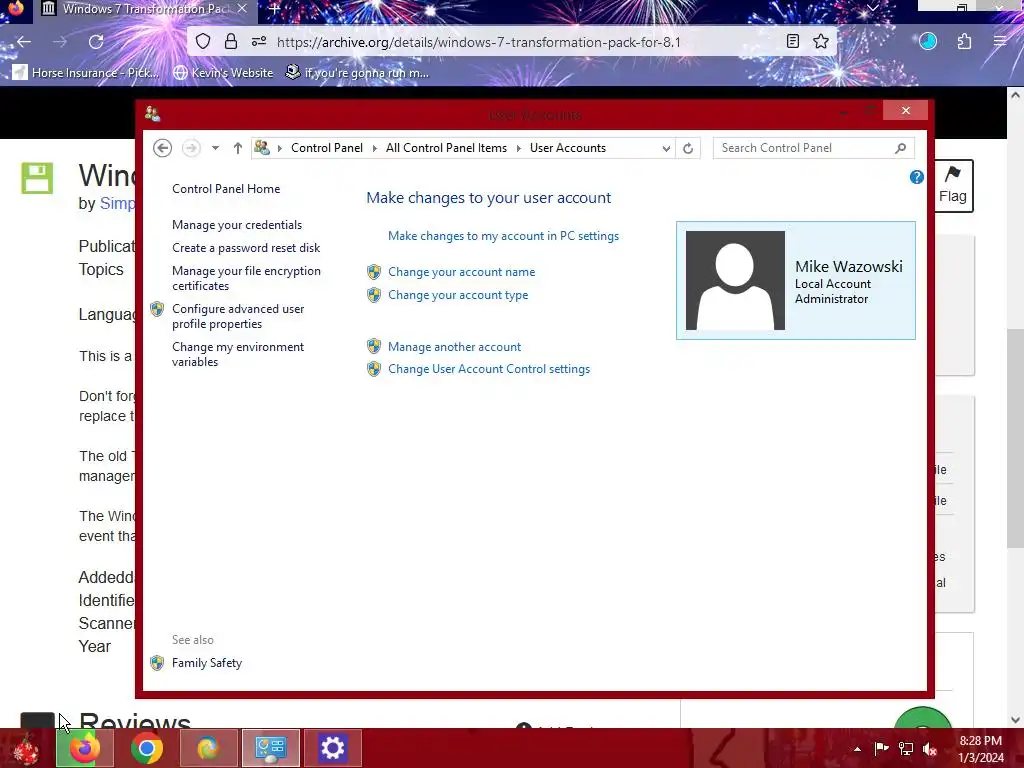Click the archive.org URL address field
The height and width of the screenshot is (768, 1024).
pyautogui.click(x=479, y=42)
